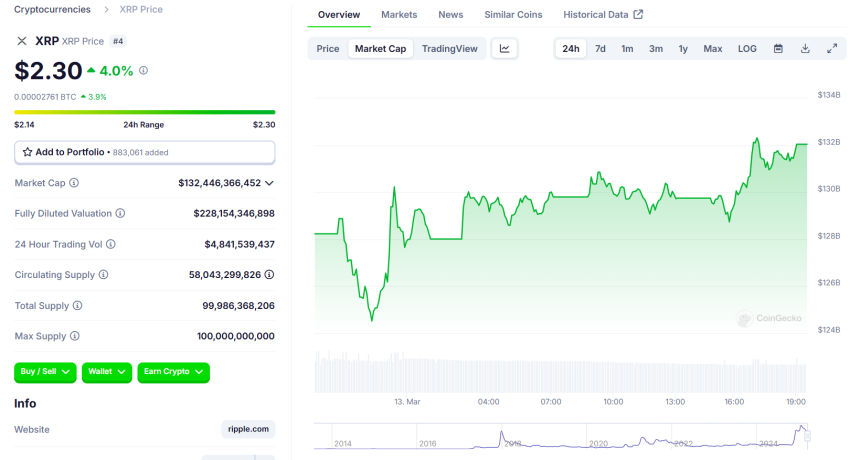Click the historical range navigator slider handle

(807, 435)
